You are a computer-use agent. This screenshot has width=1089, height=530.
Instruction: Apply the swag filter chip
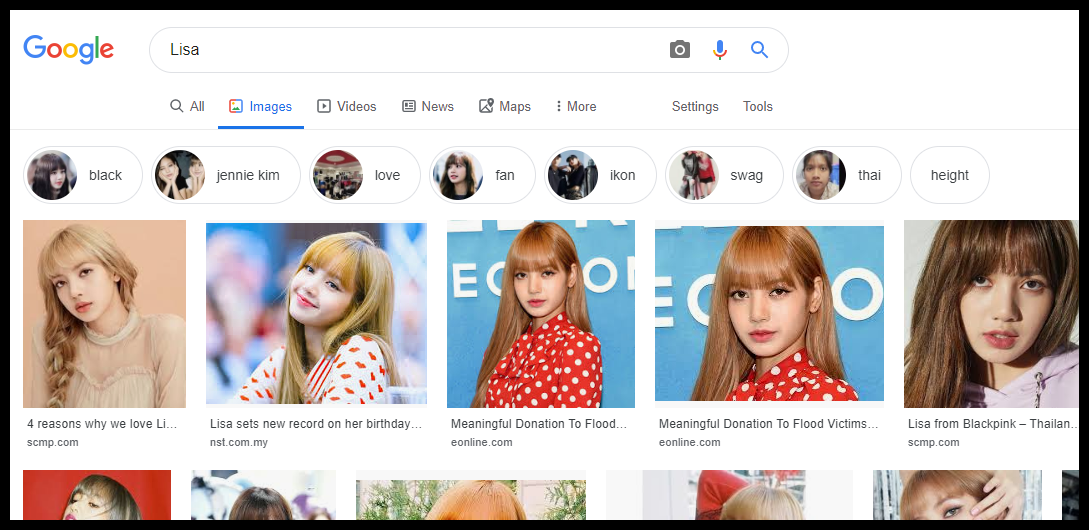[x=724, y=175]
